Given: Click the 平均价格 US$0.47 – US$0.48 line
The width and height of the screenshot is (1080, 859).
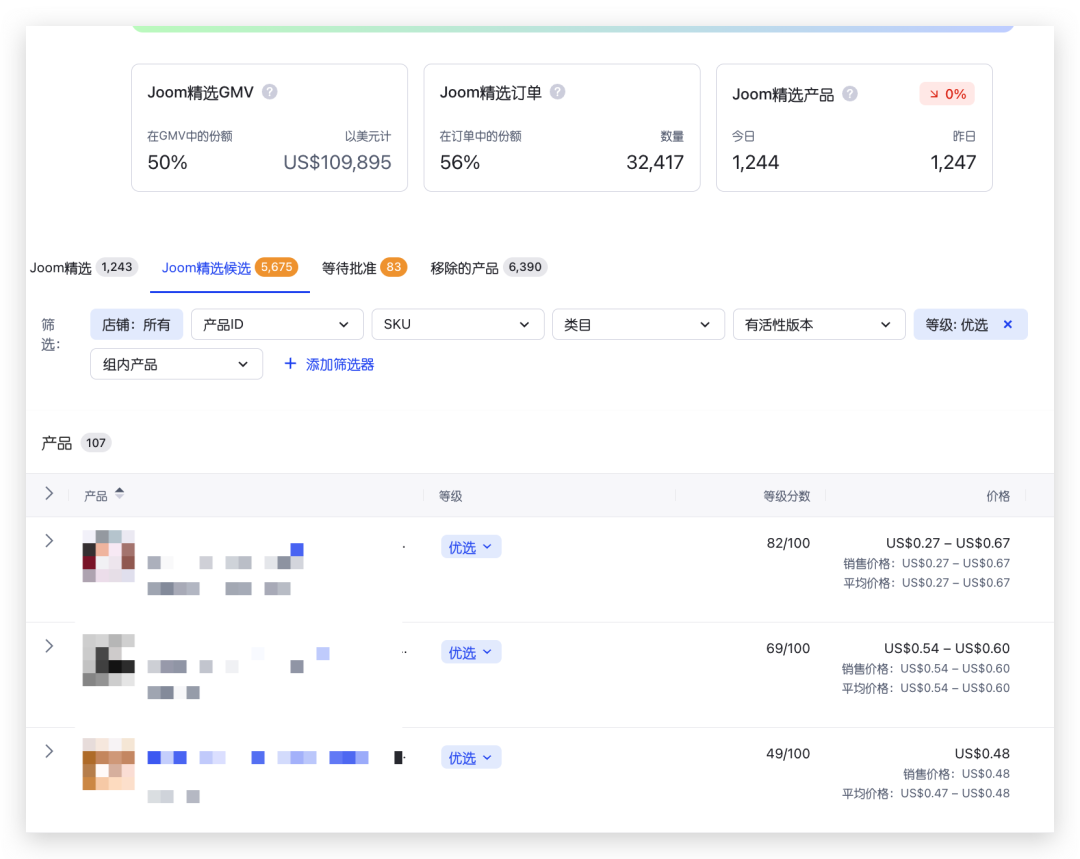Looking at the screenshot, I should [x=926, y=794].
